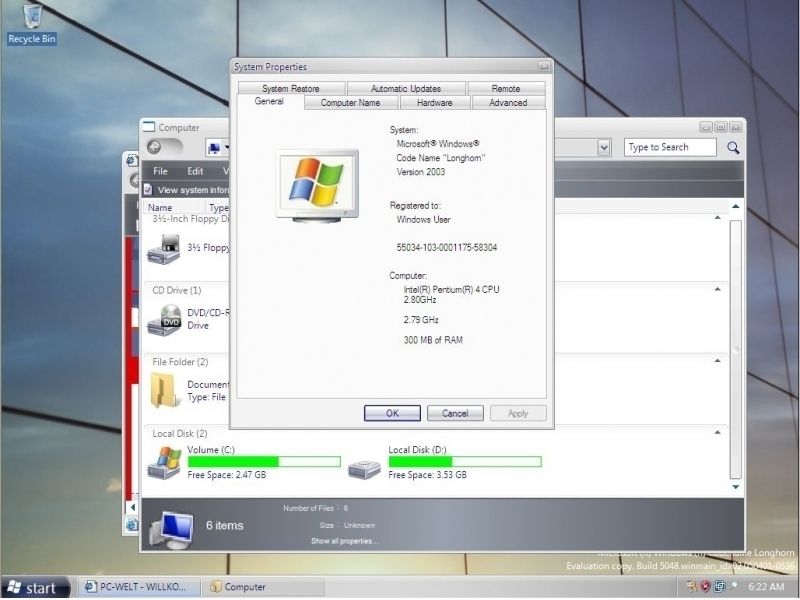Open the address bar dropdown arrow
Screen dimensions: 800x600
pyautogui.click(x=604, y=148)
